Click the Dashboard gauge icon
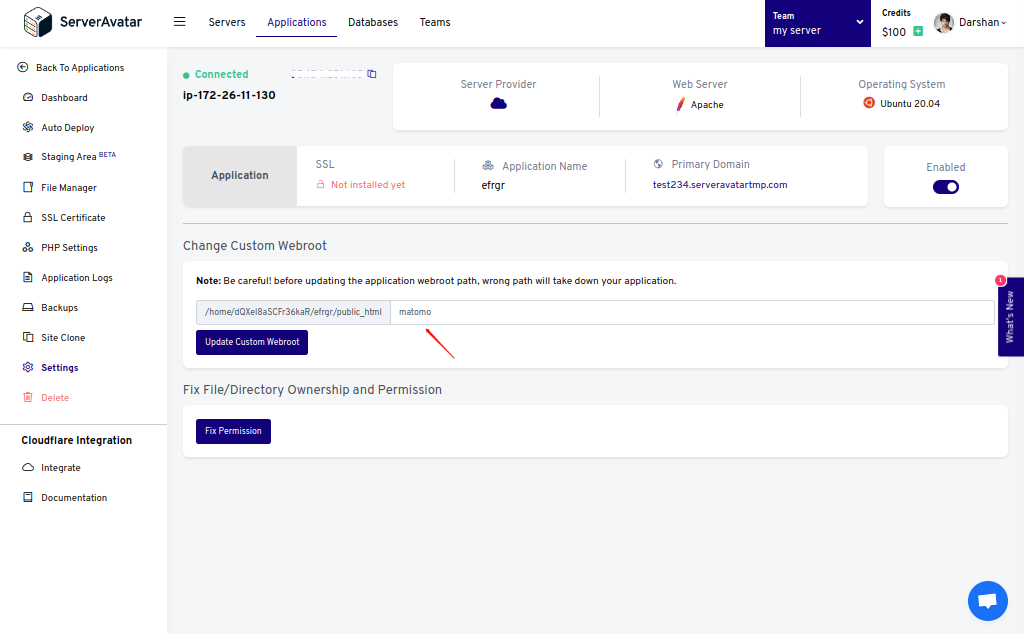 point(28,97)
